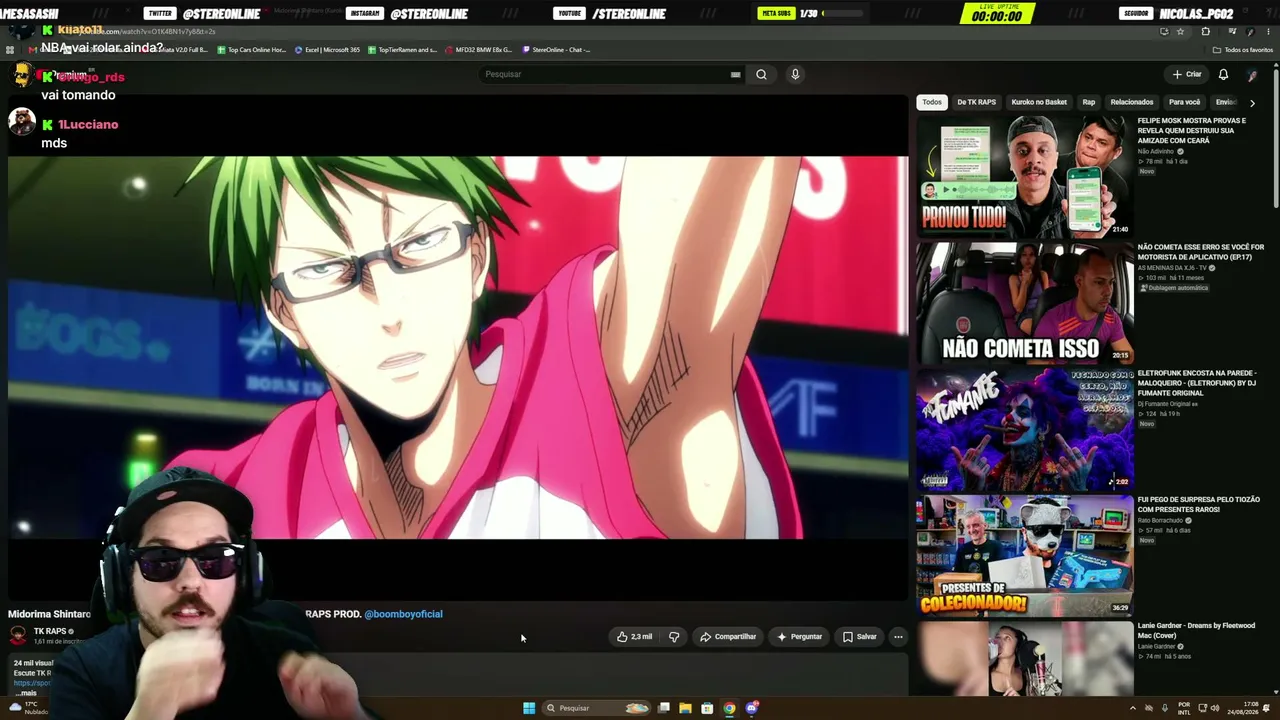
Task: Open YouTube notifications bell
Action: (1223, 74)
